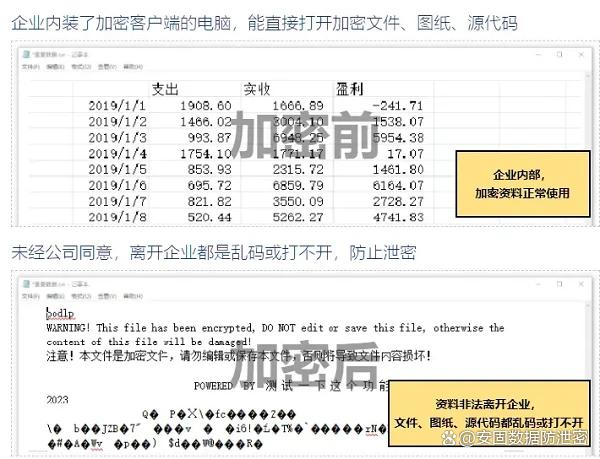
Task: Open the 编辑(E) menu in the table Notepad window
Action: click(55, 67)
